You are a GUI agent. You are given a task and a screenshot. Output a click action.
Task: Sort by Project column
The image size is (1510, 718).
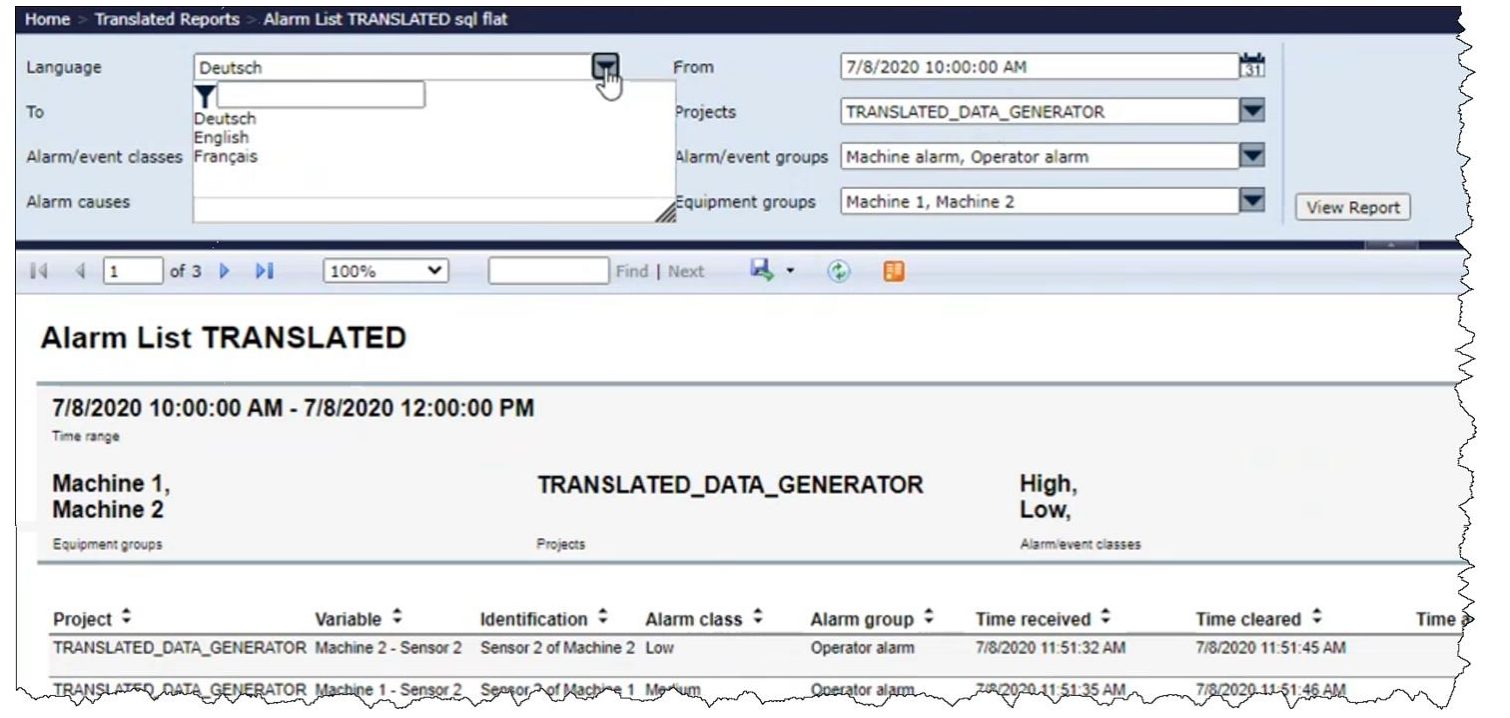pos(126,618)
